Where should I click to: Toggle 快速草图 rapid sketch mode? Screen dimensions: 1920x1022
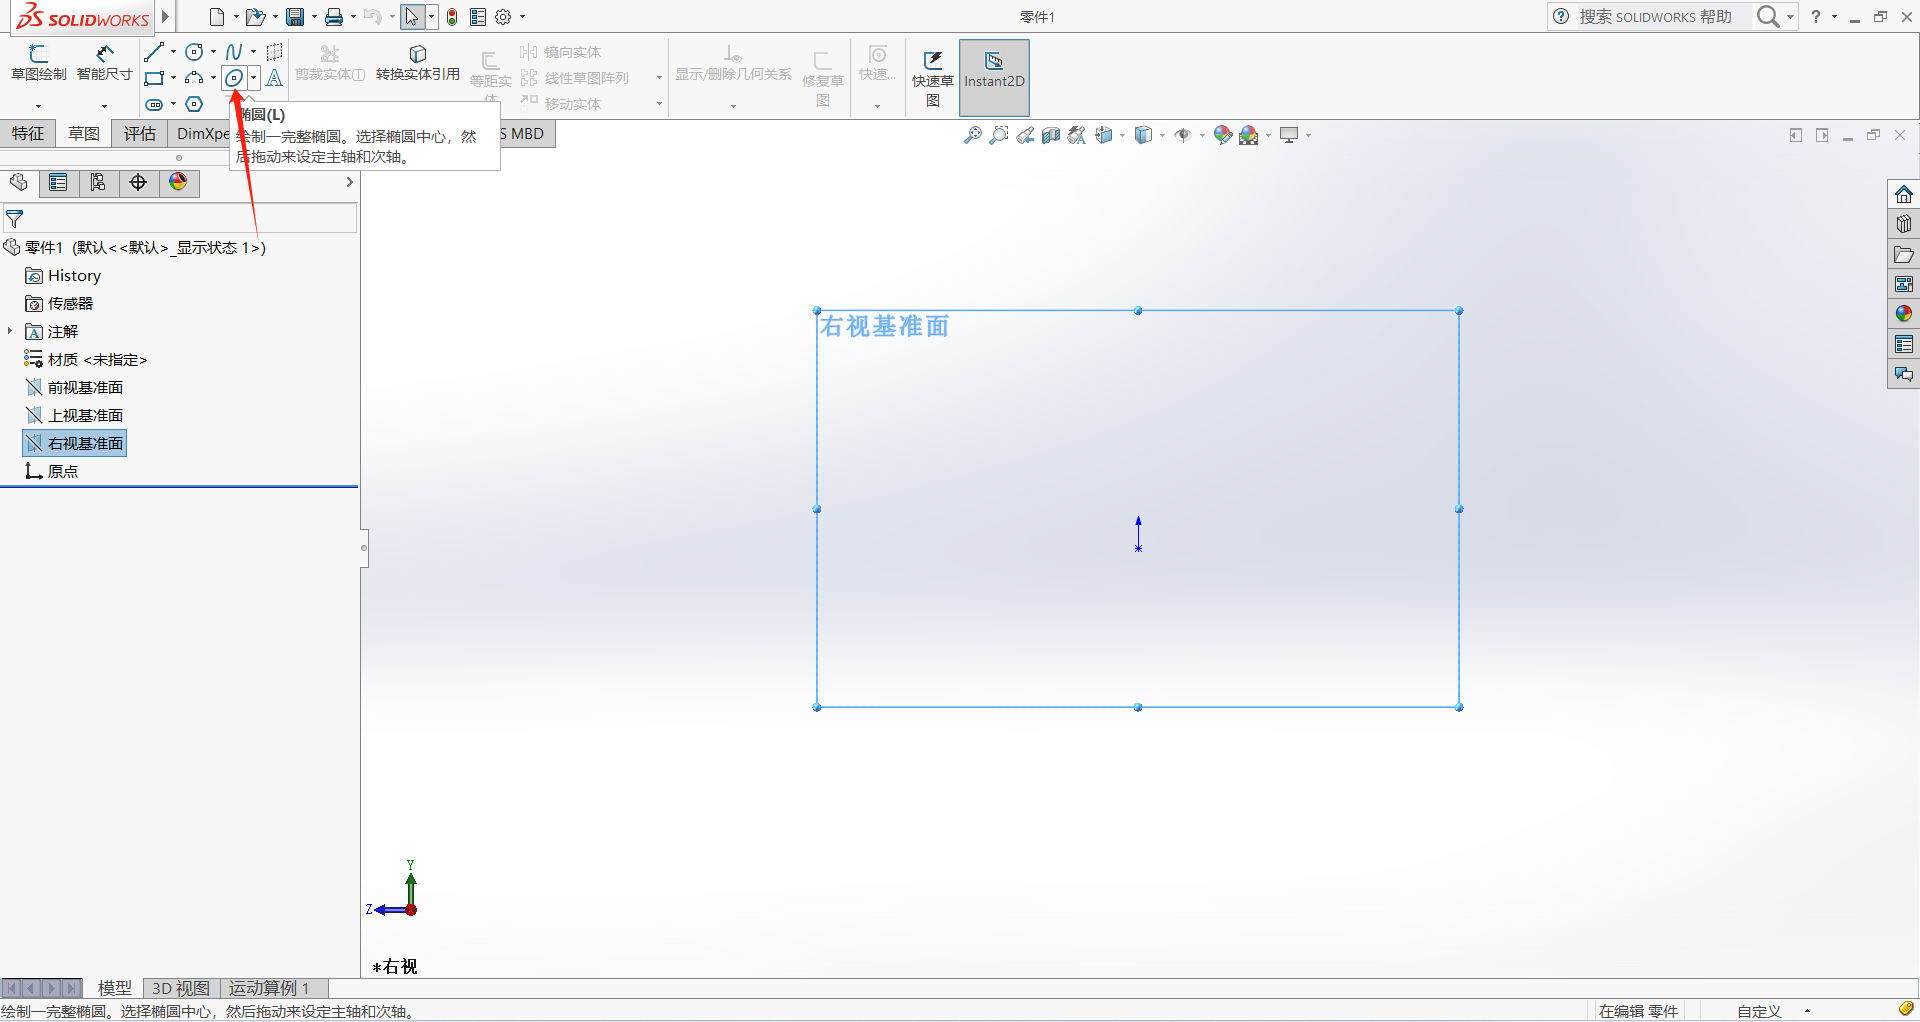(932, 78)
